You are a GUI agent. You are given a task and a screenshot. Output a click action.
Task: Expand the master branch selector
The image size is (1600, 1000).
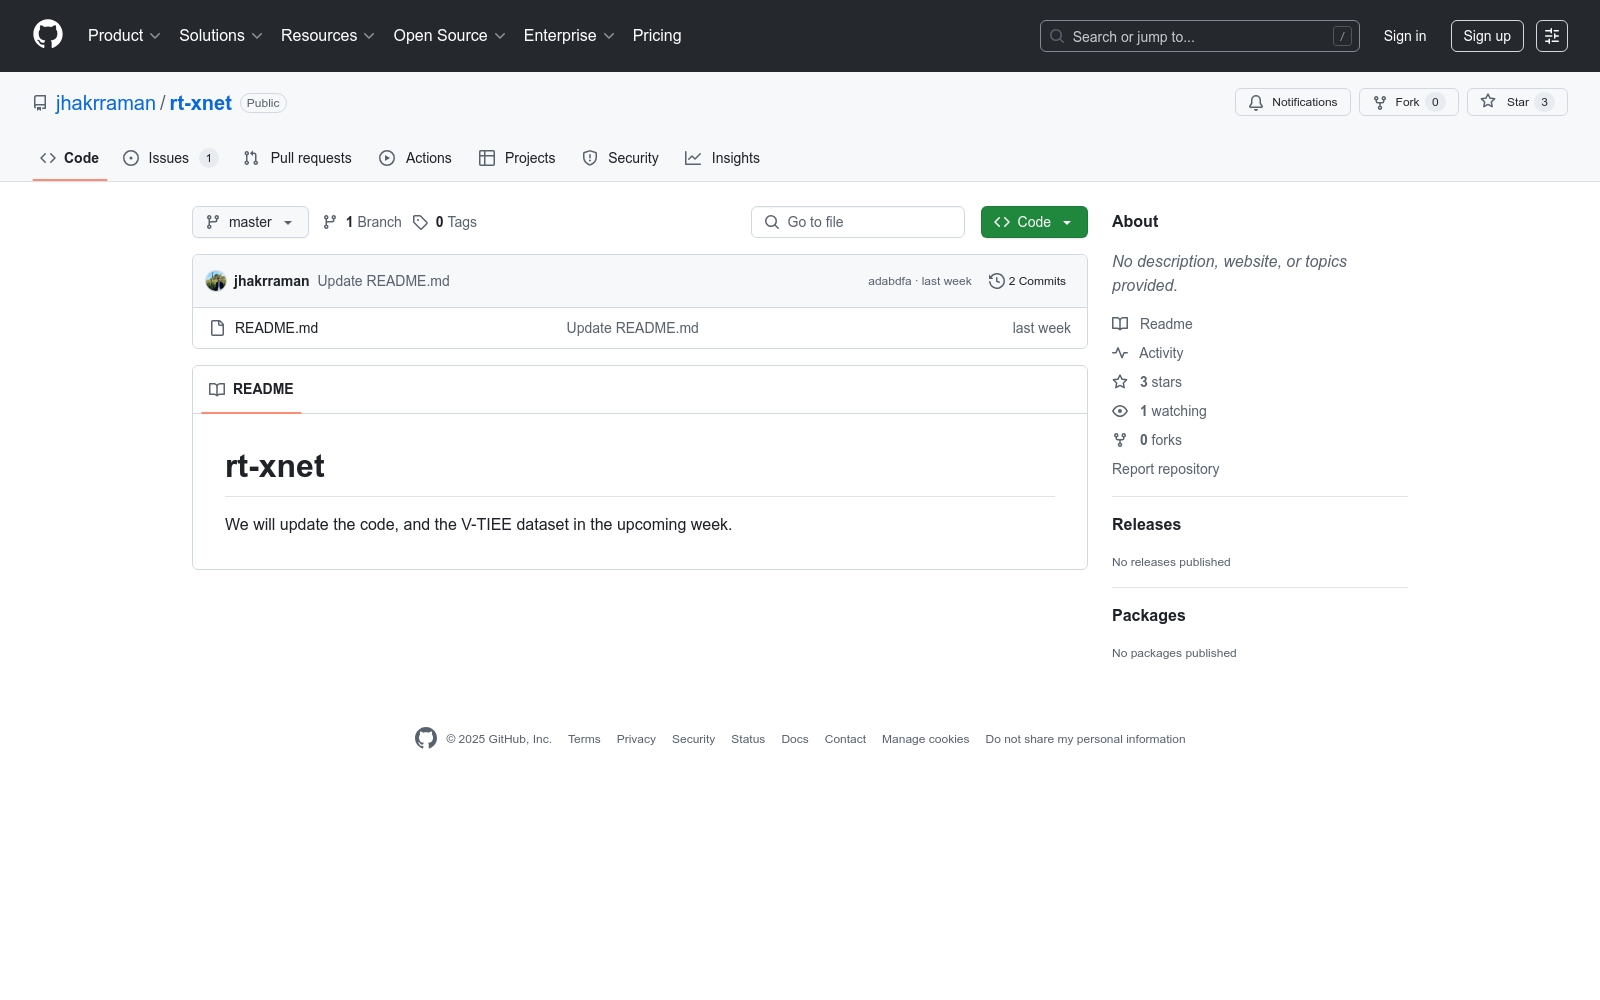(250, 222)
